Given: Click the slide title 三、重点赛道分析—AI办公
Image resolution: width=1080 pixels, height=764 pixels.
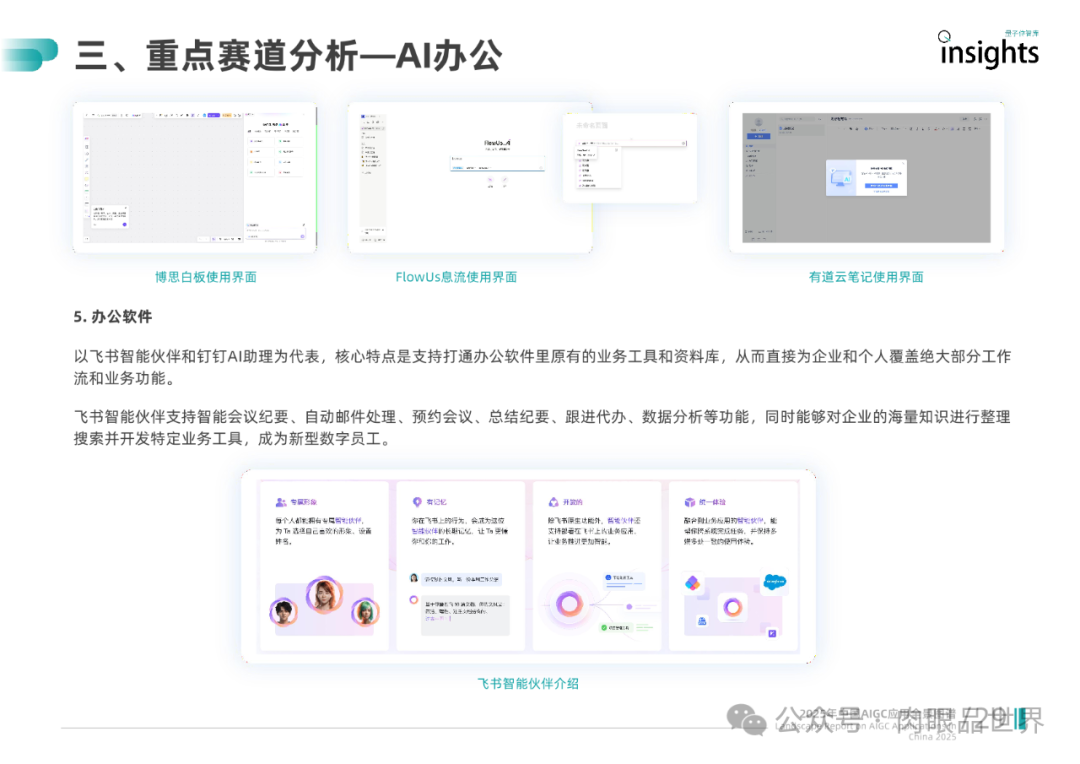Looking at the screenshot, I should pos(289,56).
